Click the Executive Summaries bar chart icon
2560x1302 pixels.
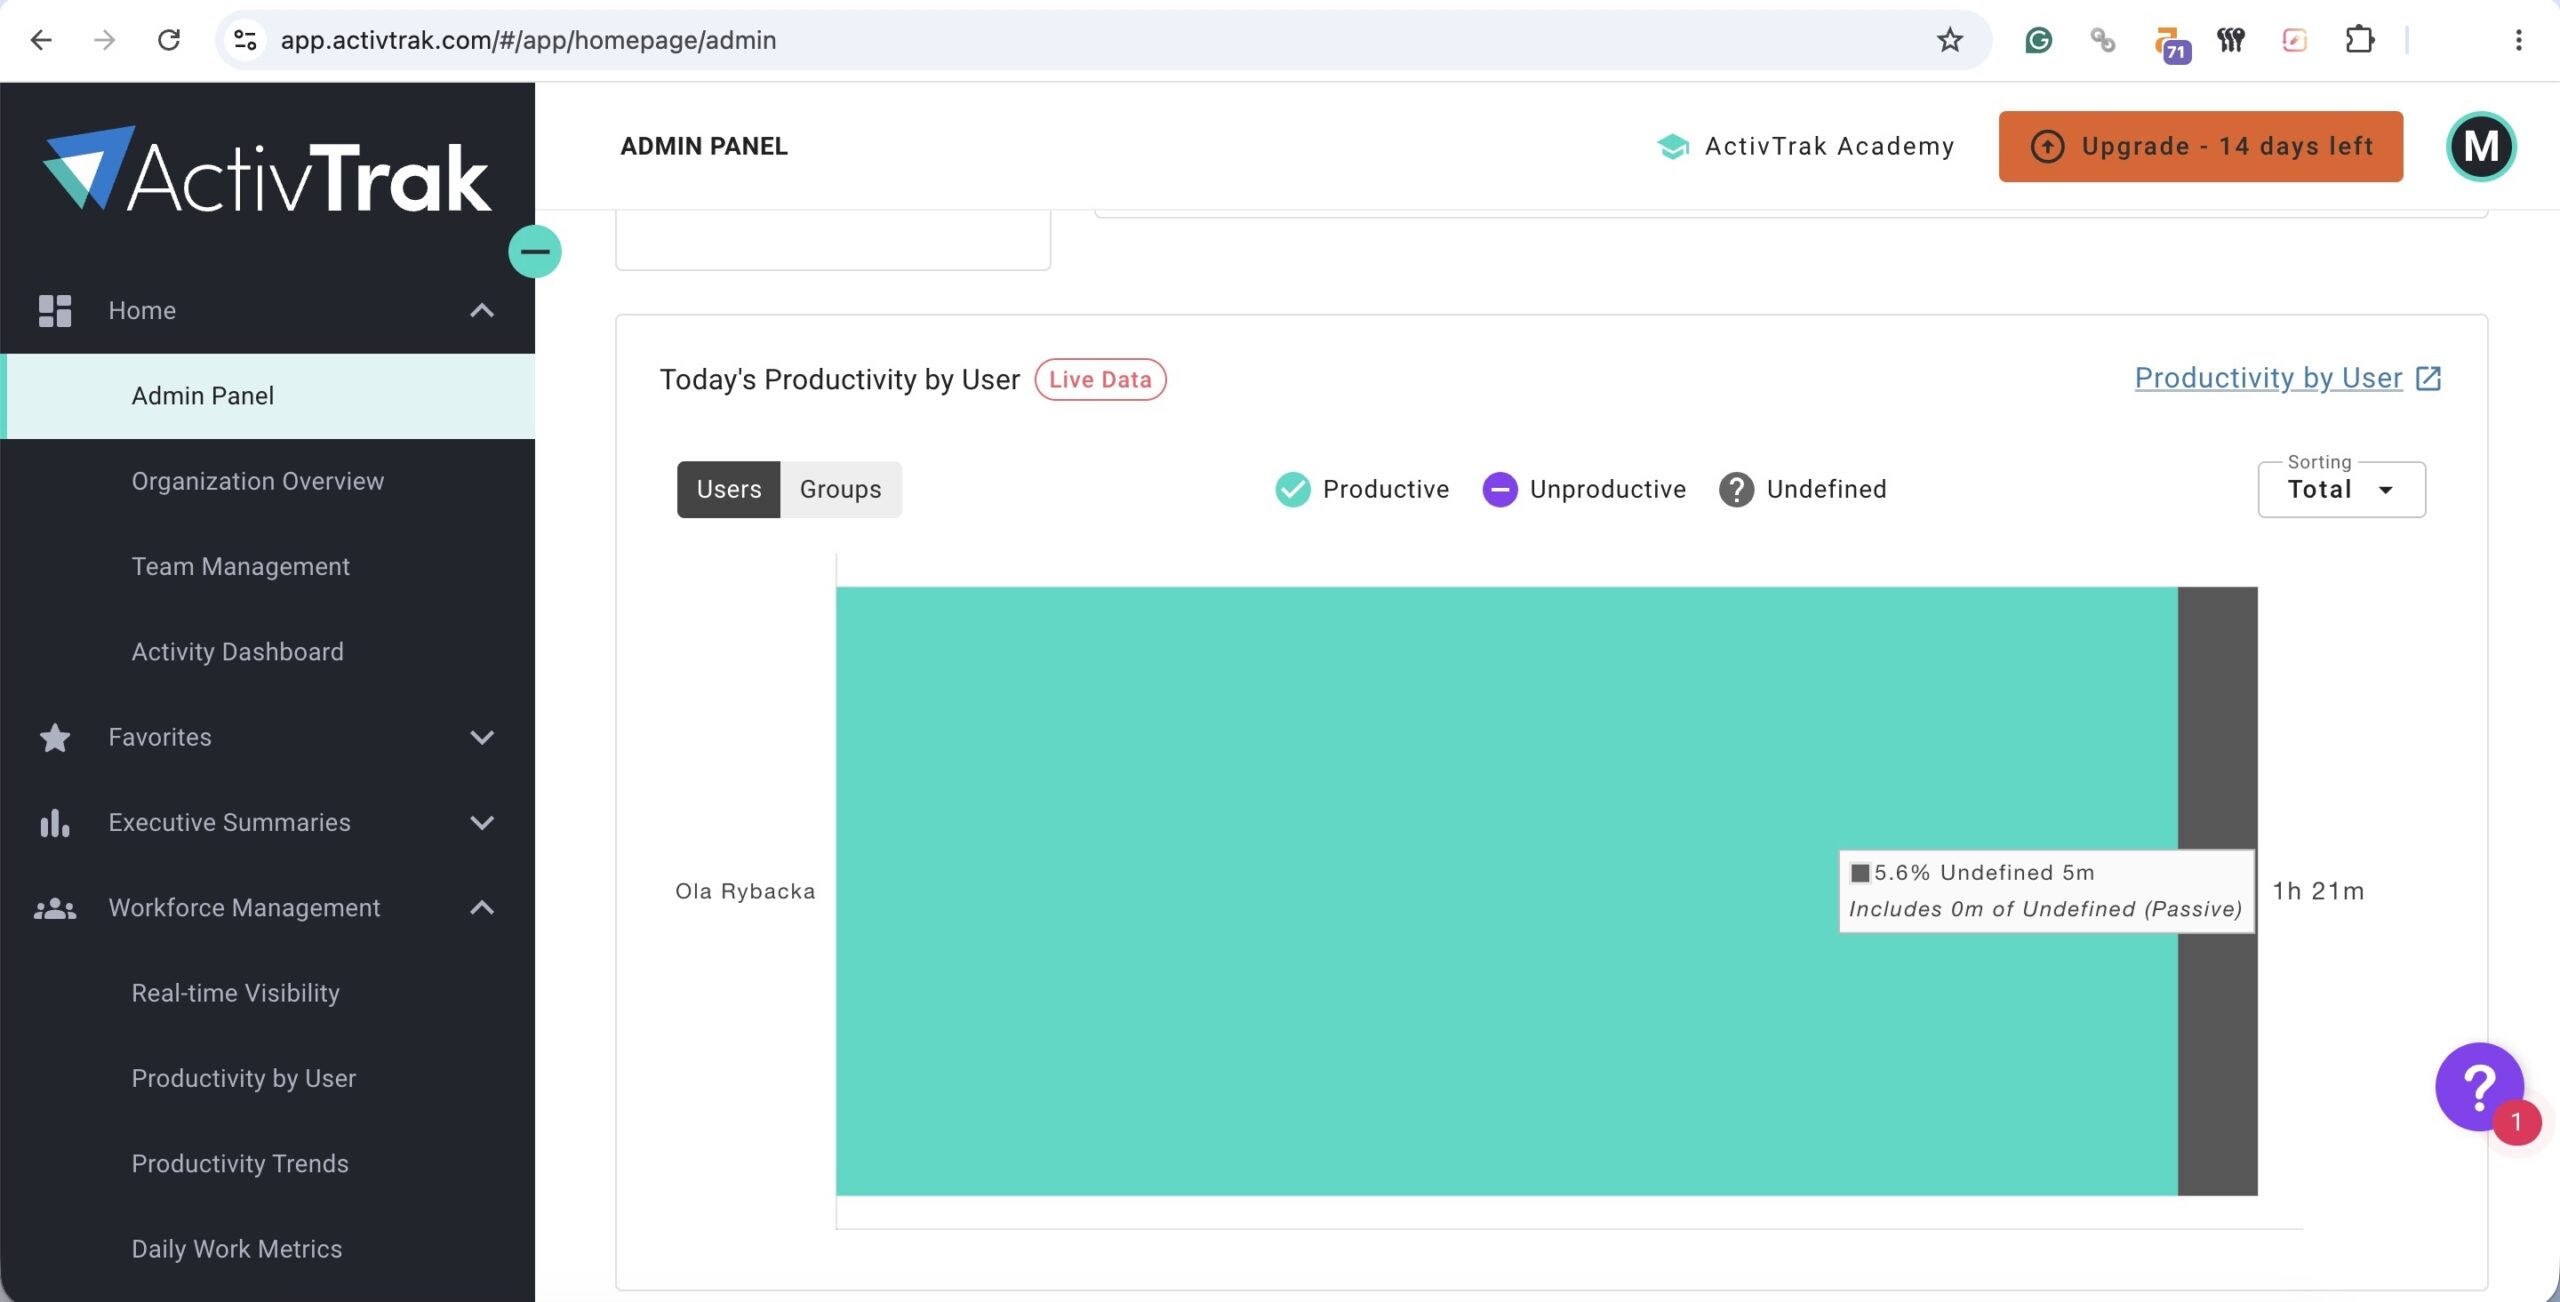[55, 823]
